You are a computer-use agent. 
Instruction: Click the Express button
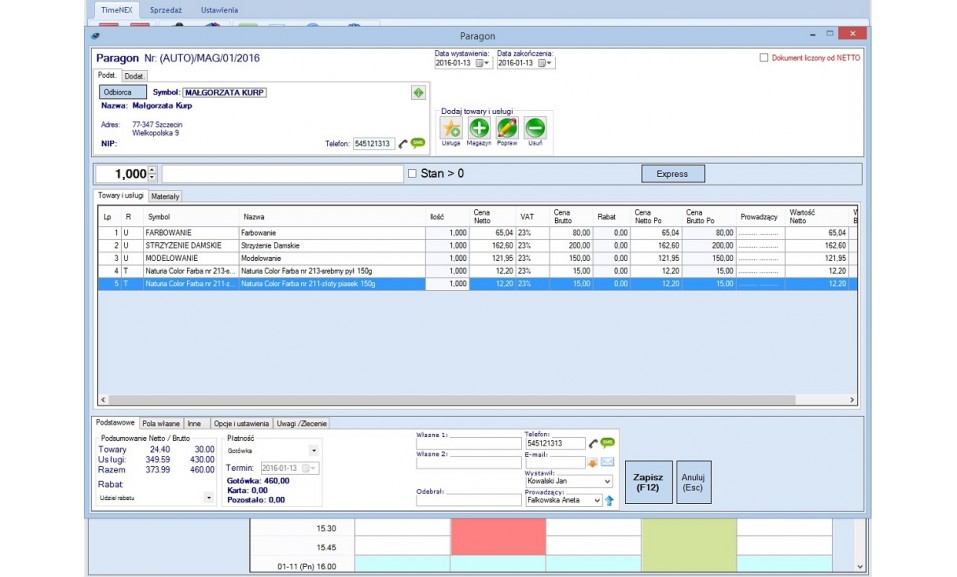tap(672, 174)
